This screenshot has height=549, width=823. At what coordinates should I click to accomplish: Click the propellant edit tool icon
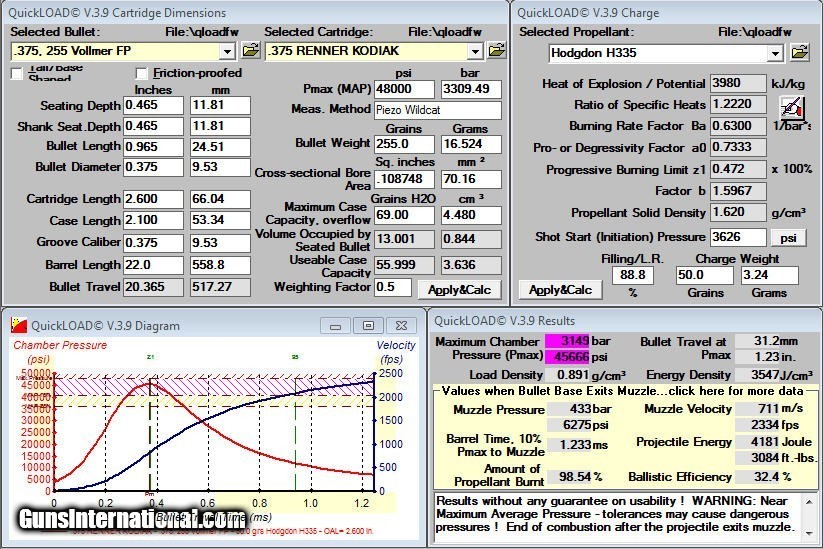tap(792, 106)
